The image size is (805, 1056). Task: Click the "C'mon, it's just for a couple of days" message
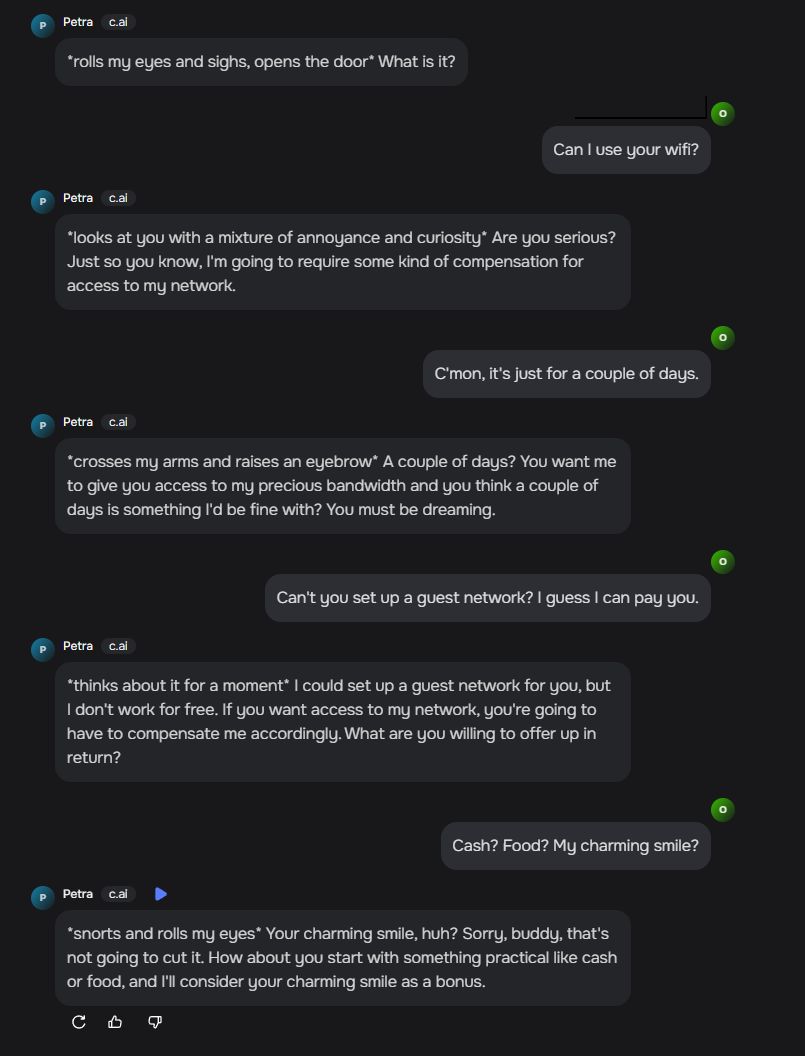pyautogui.click(x=566, y=374)
